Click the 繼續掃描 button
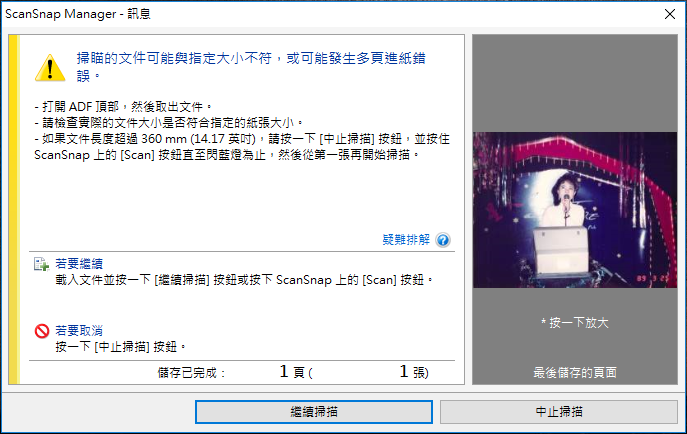Image resolution: width=687 pixels, height=434 pixels. pyautogui.click(x=314, y=412)
